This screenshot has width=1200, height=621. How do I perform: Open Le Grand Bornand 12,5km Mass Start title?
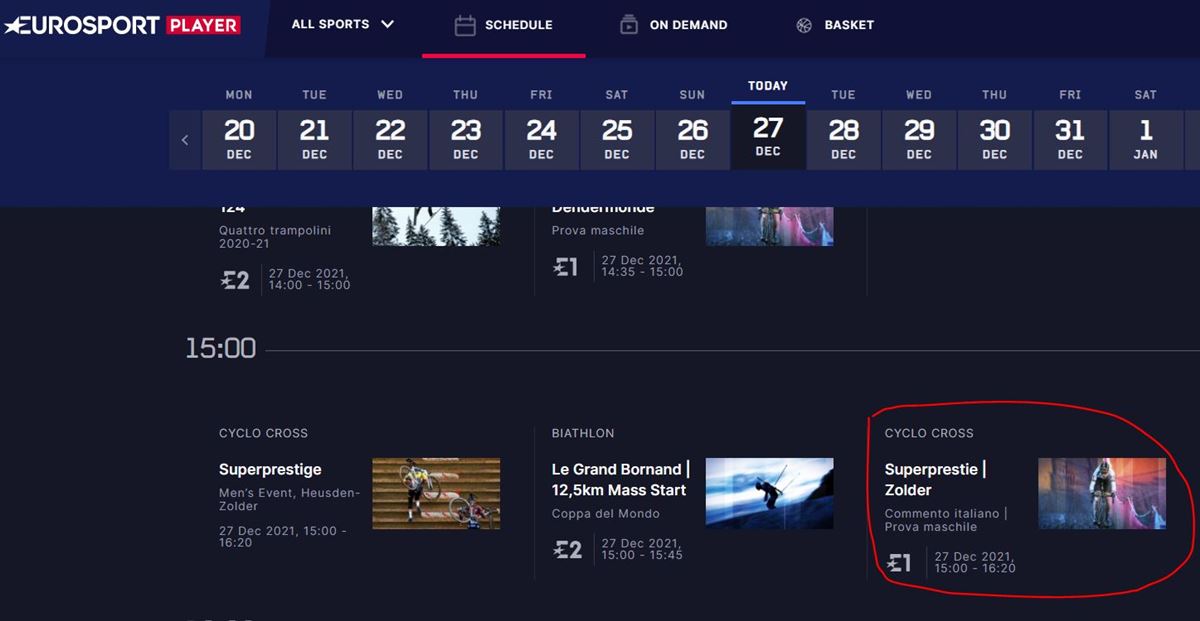pyautogui.click(x=621, y=480)
